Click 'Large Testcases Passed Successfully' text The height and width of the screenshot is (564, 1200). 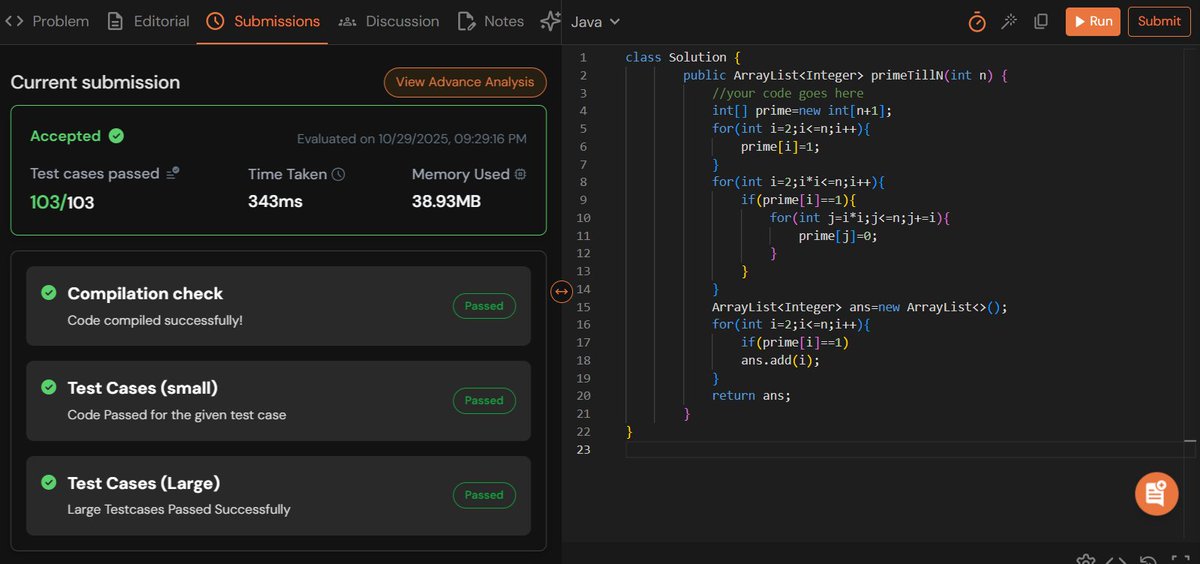point(179,509)
